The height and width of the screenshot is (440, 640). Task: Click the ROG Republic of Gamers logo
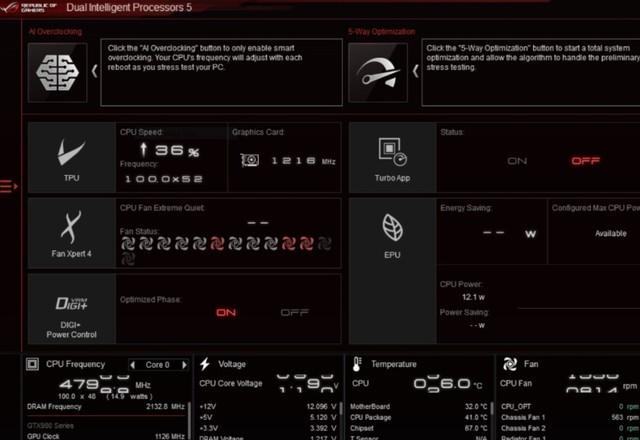pos(29,7)
